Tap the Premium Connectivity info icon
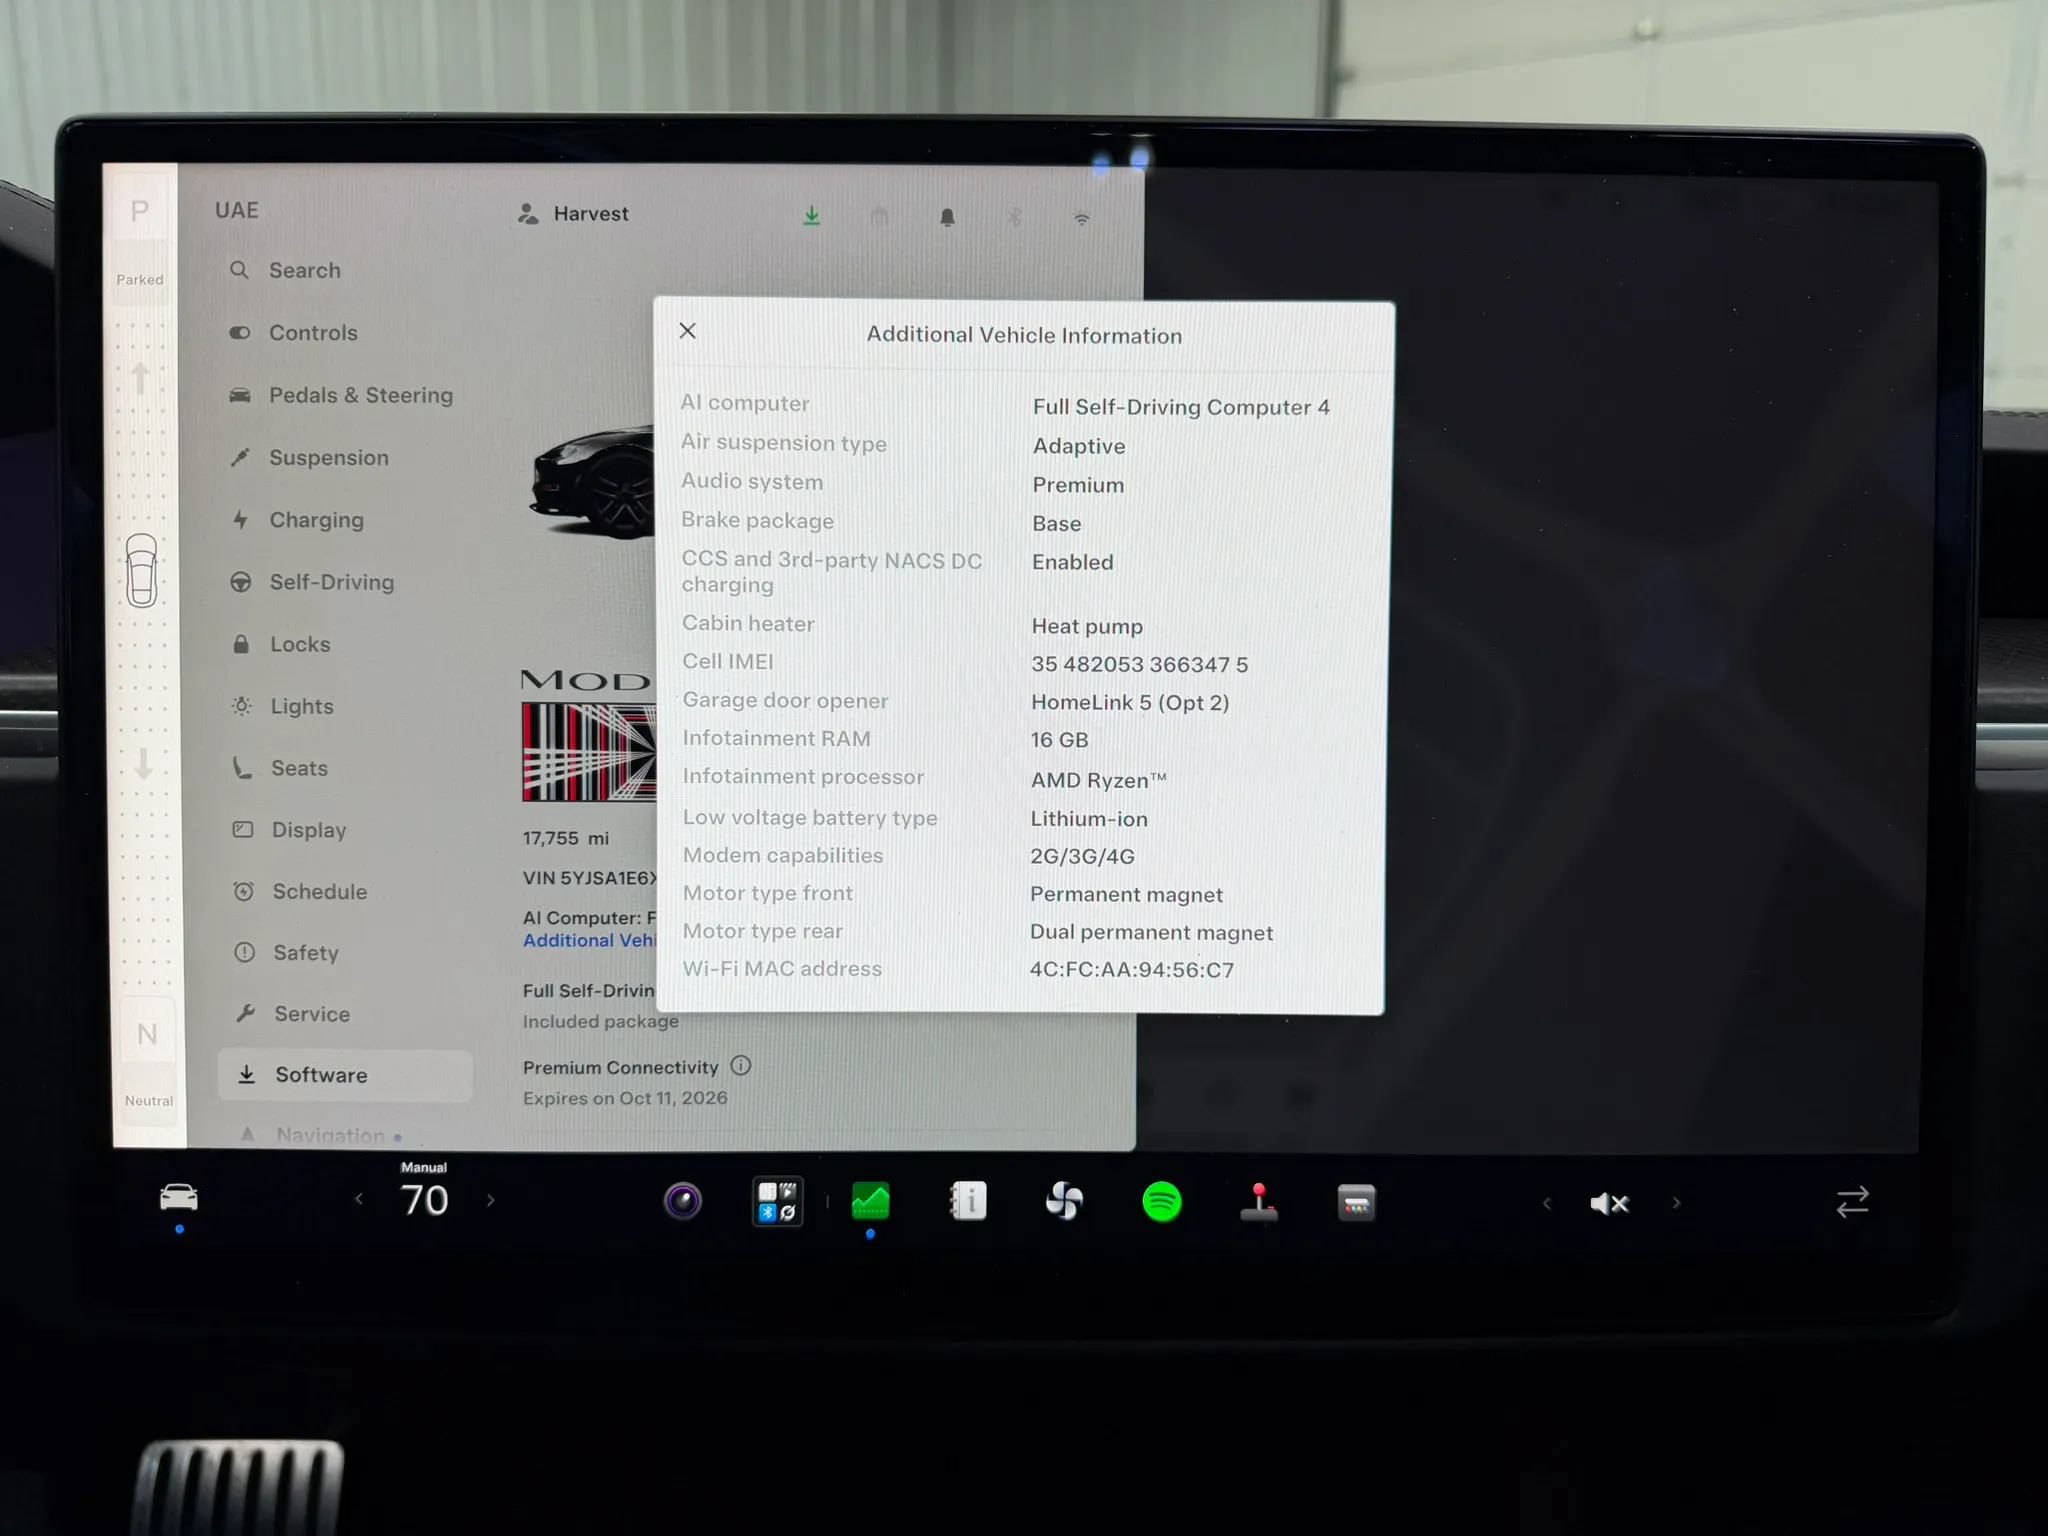Screen dimensions: 2048x1536 [740, 1065]
